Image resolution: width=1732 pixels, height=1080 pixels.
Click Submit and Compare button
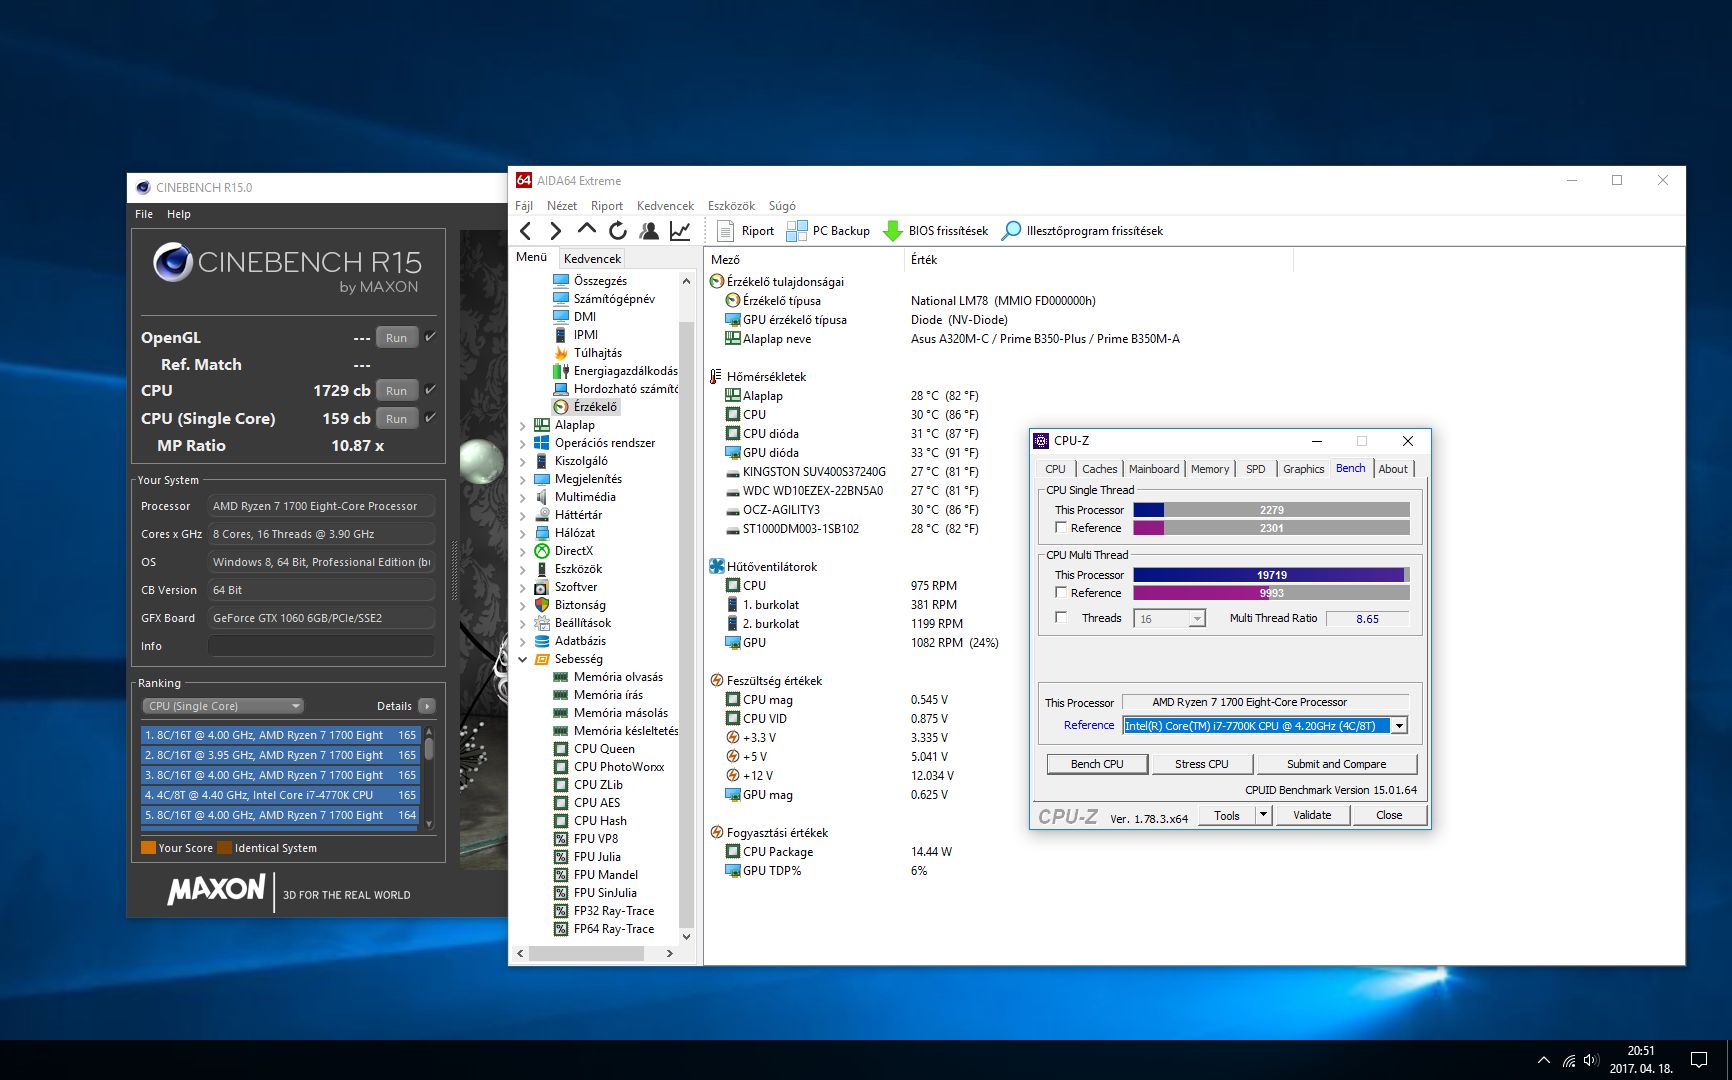1336,764
